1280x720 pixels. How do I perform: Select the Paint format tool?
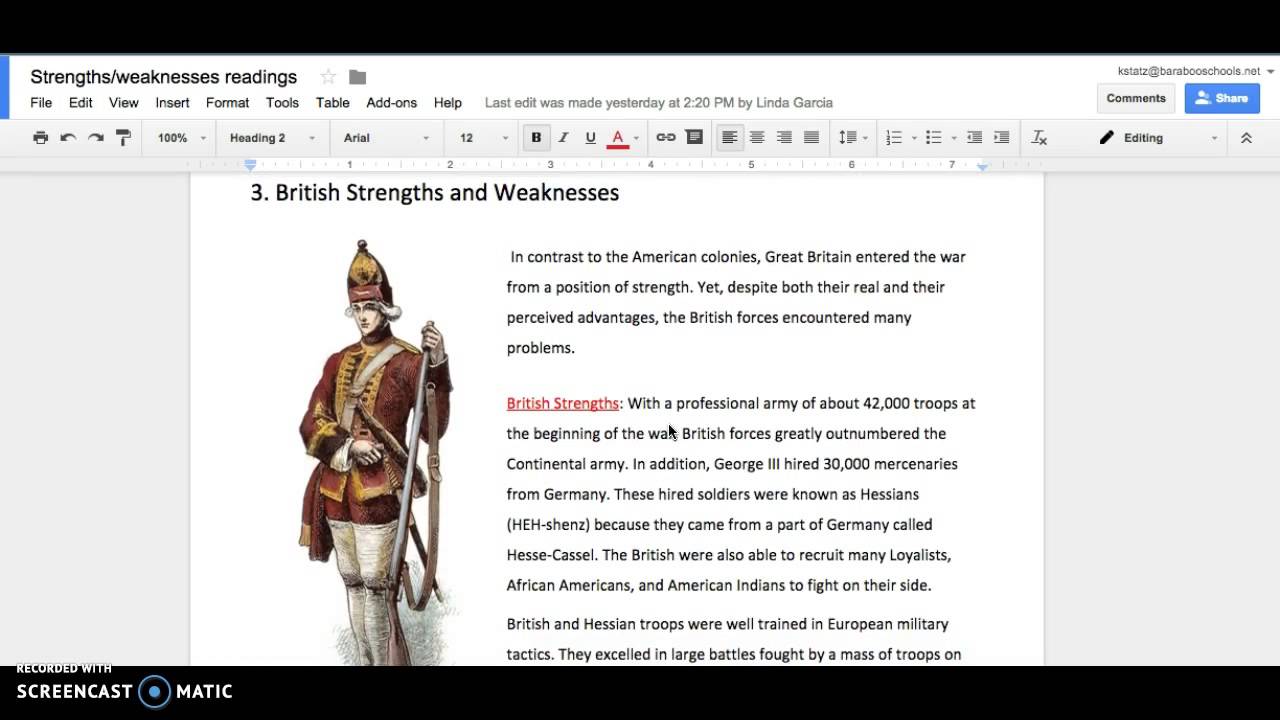[x=123, y=138]
